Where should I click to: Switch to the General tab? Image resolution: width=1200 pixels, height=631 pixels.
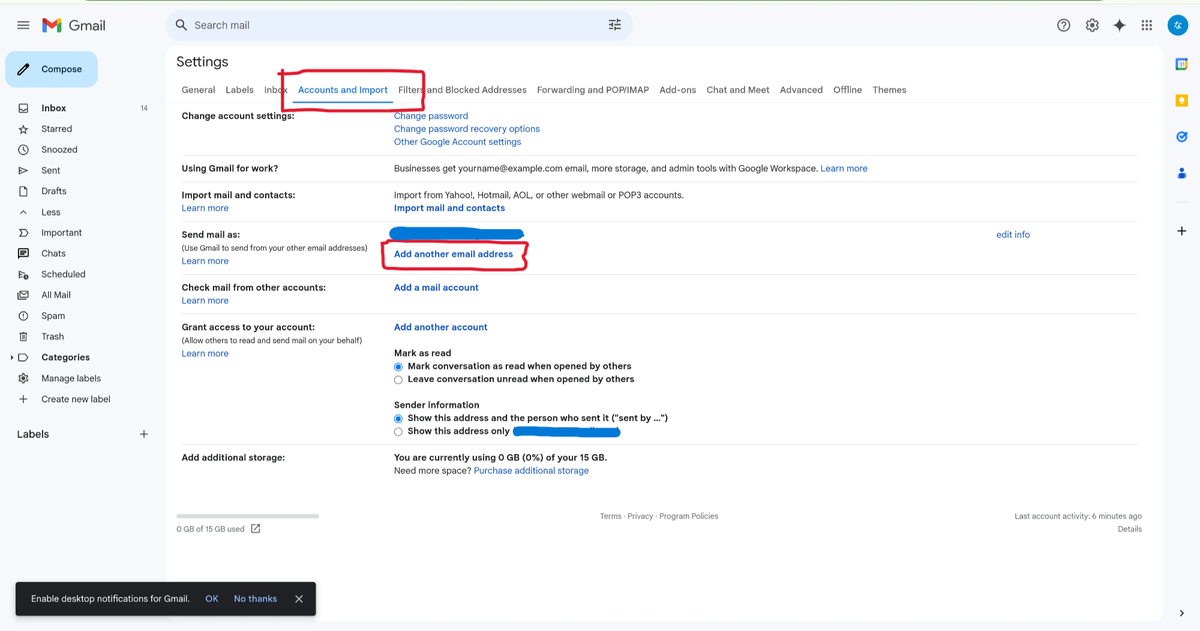198,90
